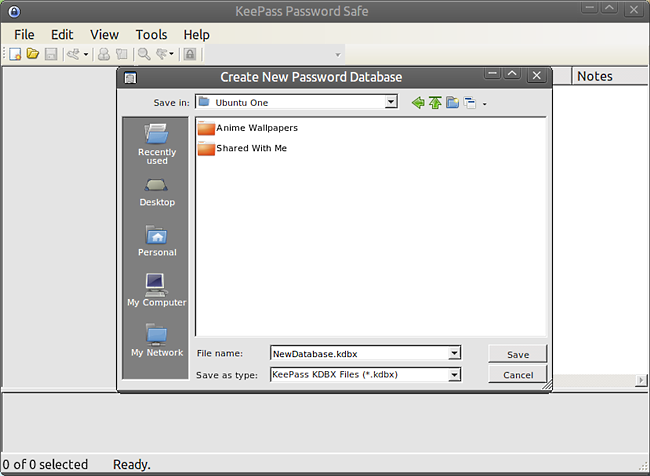
Task: Open the View menu
Action: pos(104,35)
